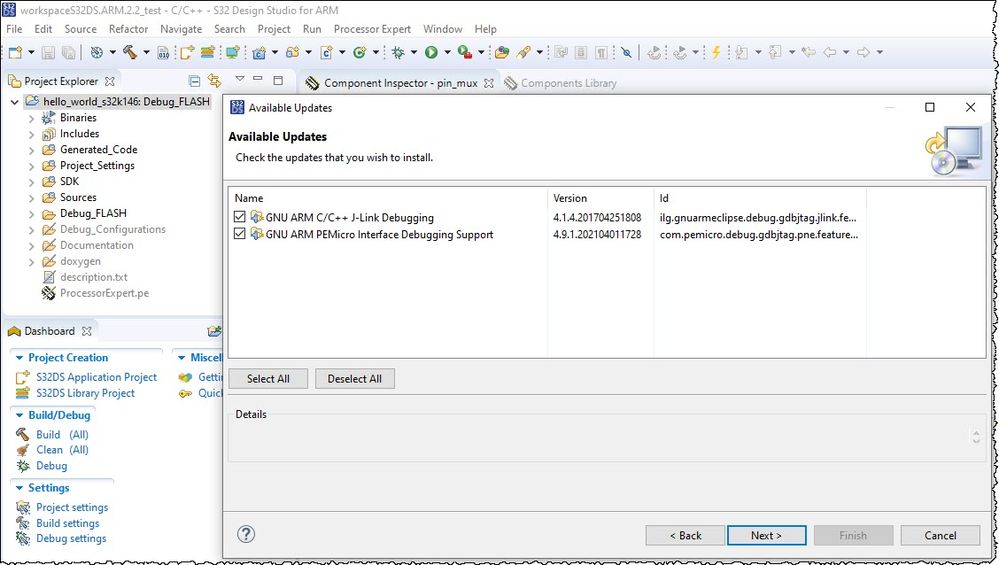Click the Select All button

coord(268,379)
